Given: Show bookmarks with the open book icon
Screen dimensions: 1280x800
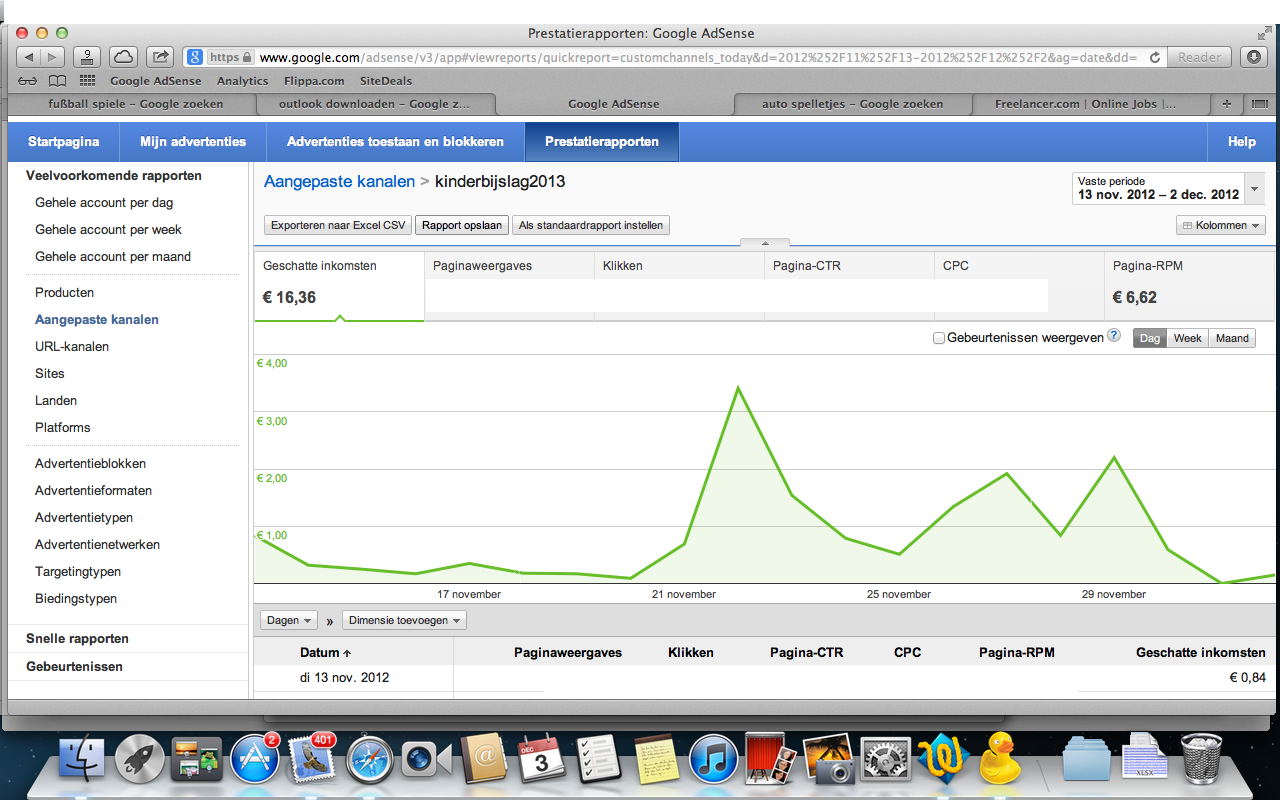Looking at the screenshot, I should 59,81.
